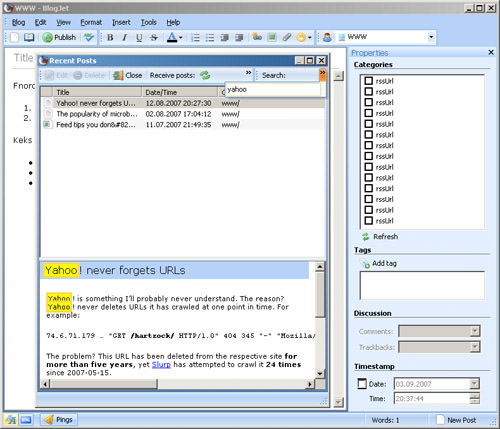Toggle italic formatting
The width and height of the screenshot is (500, 429).
(125, 38)
